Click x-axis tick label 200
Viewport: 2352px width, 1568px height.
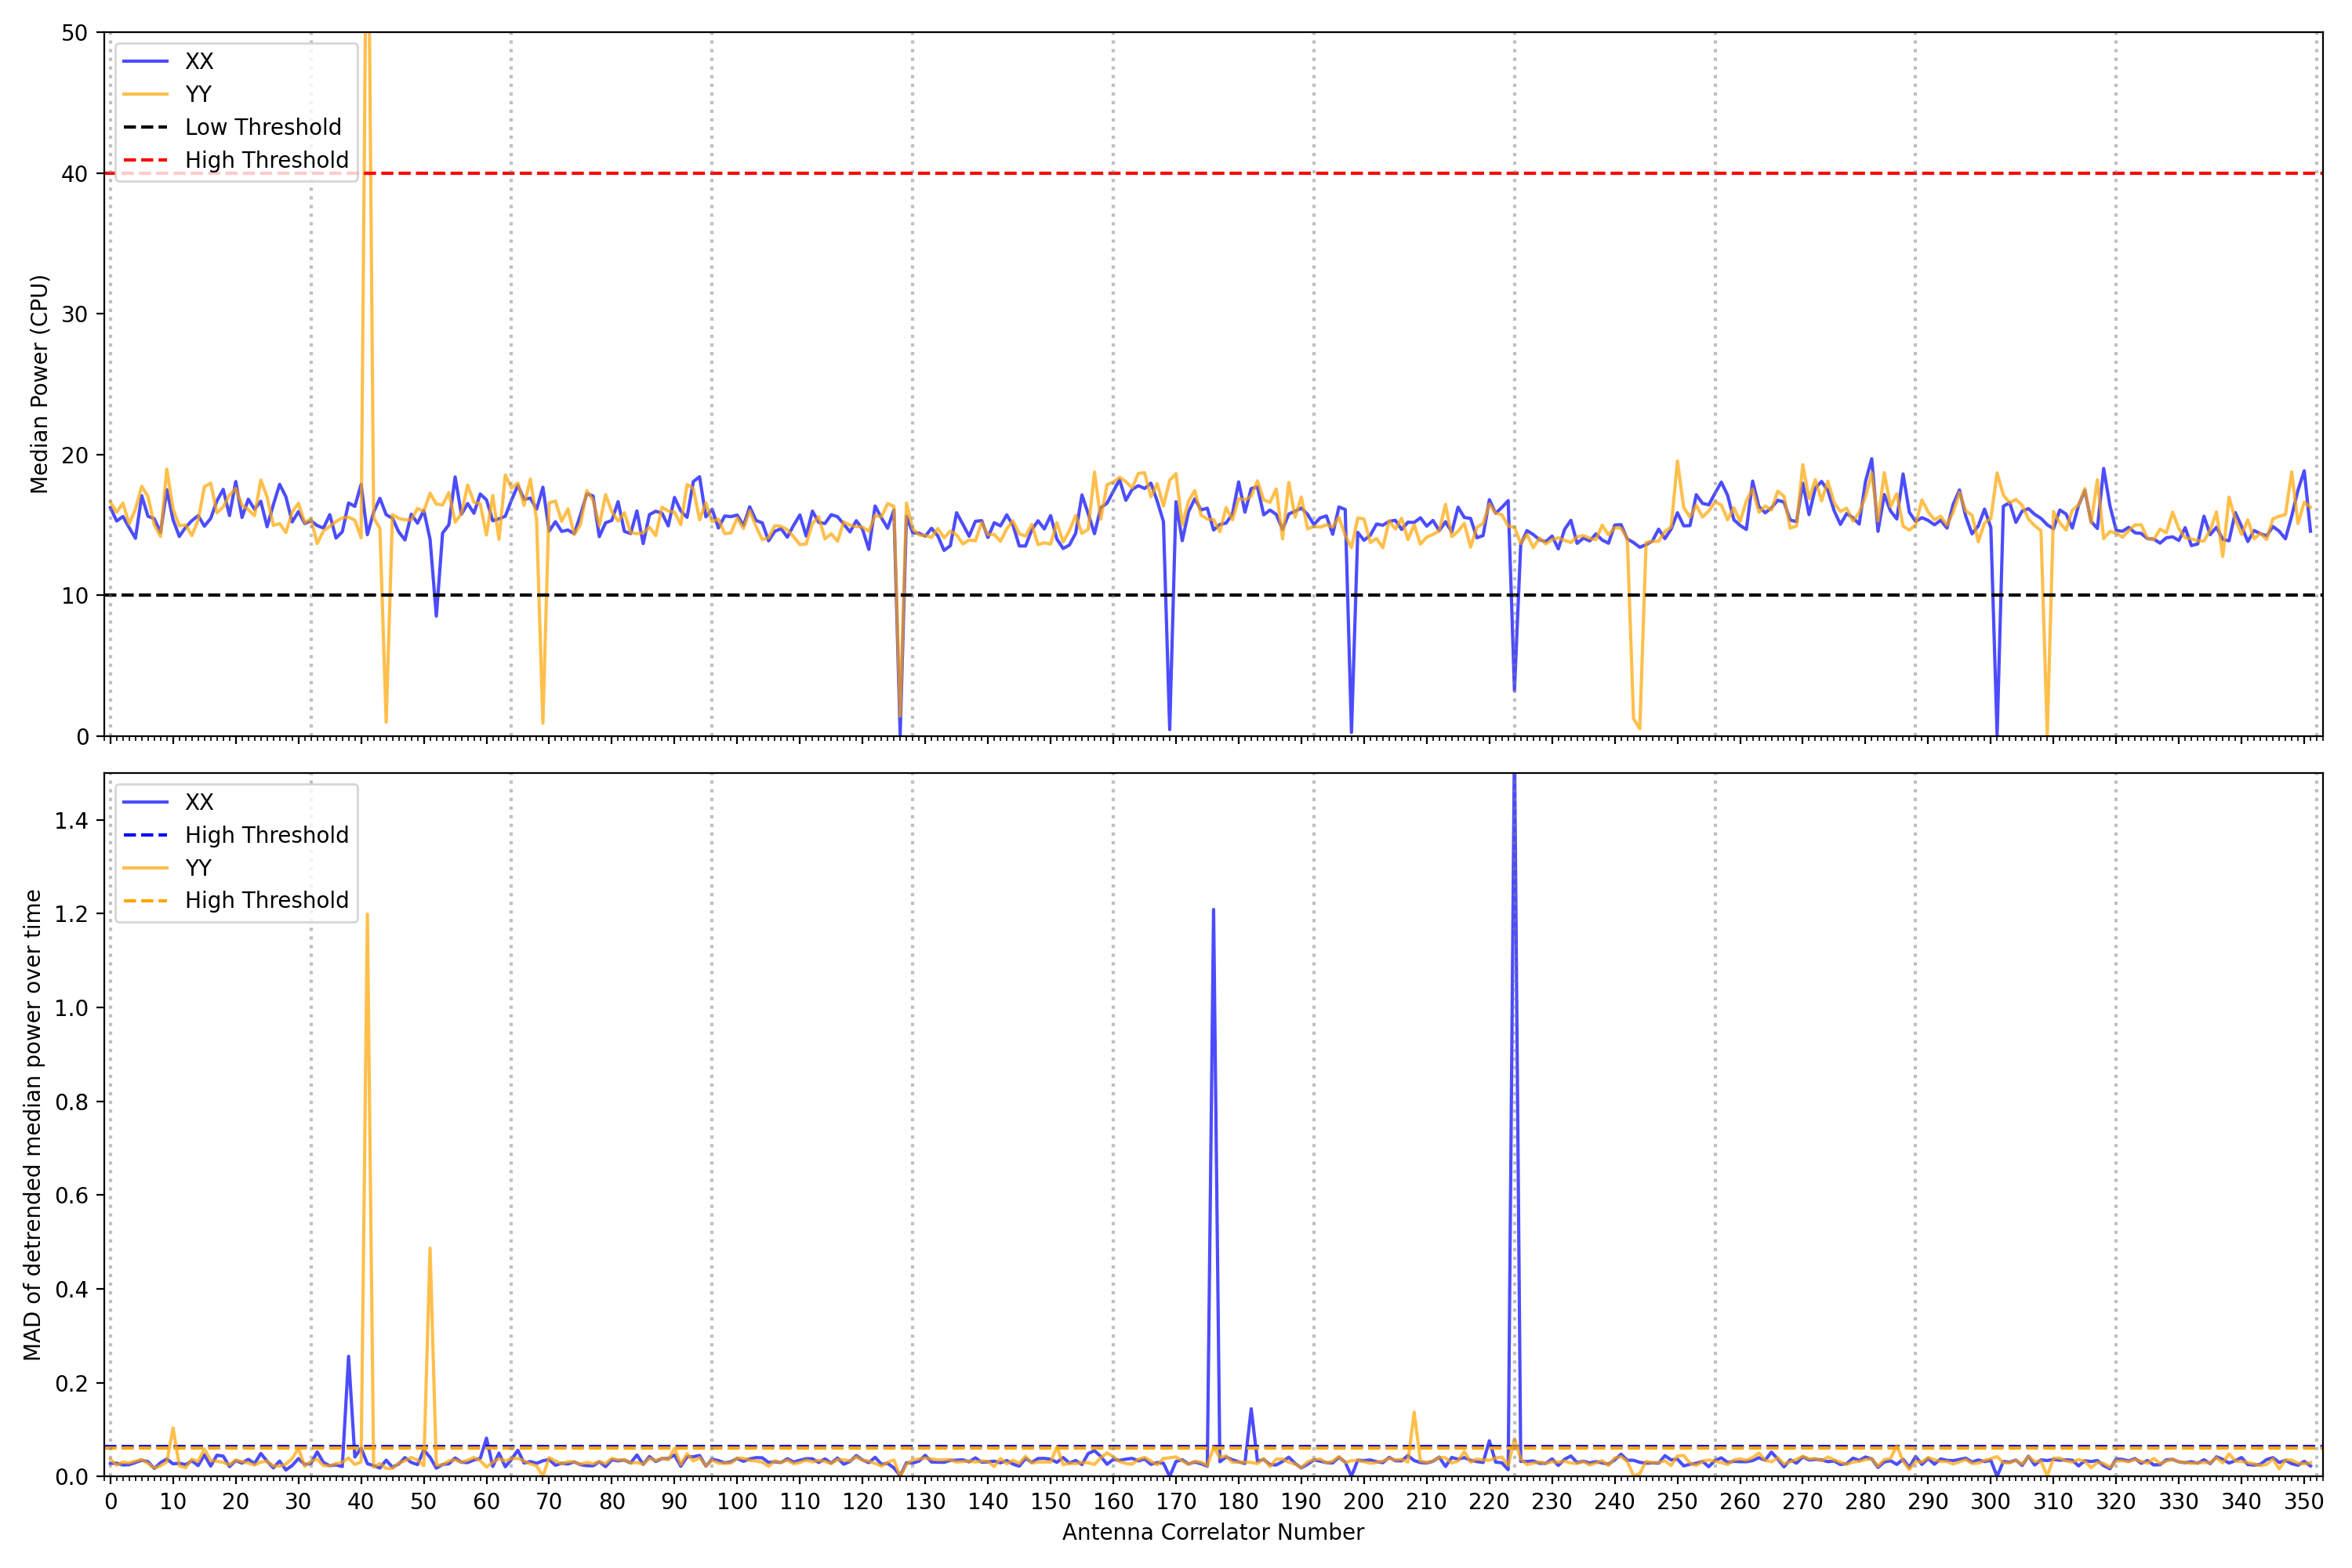pos(1363,1502)
